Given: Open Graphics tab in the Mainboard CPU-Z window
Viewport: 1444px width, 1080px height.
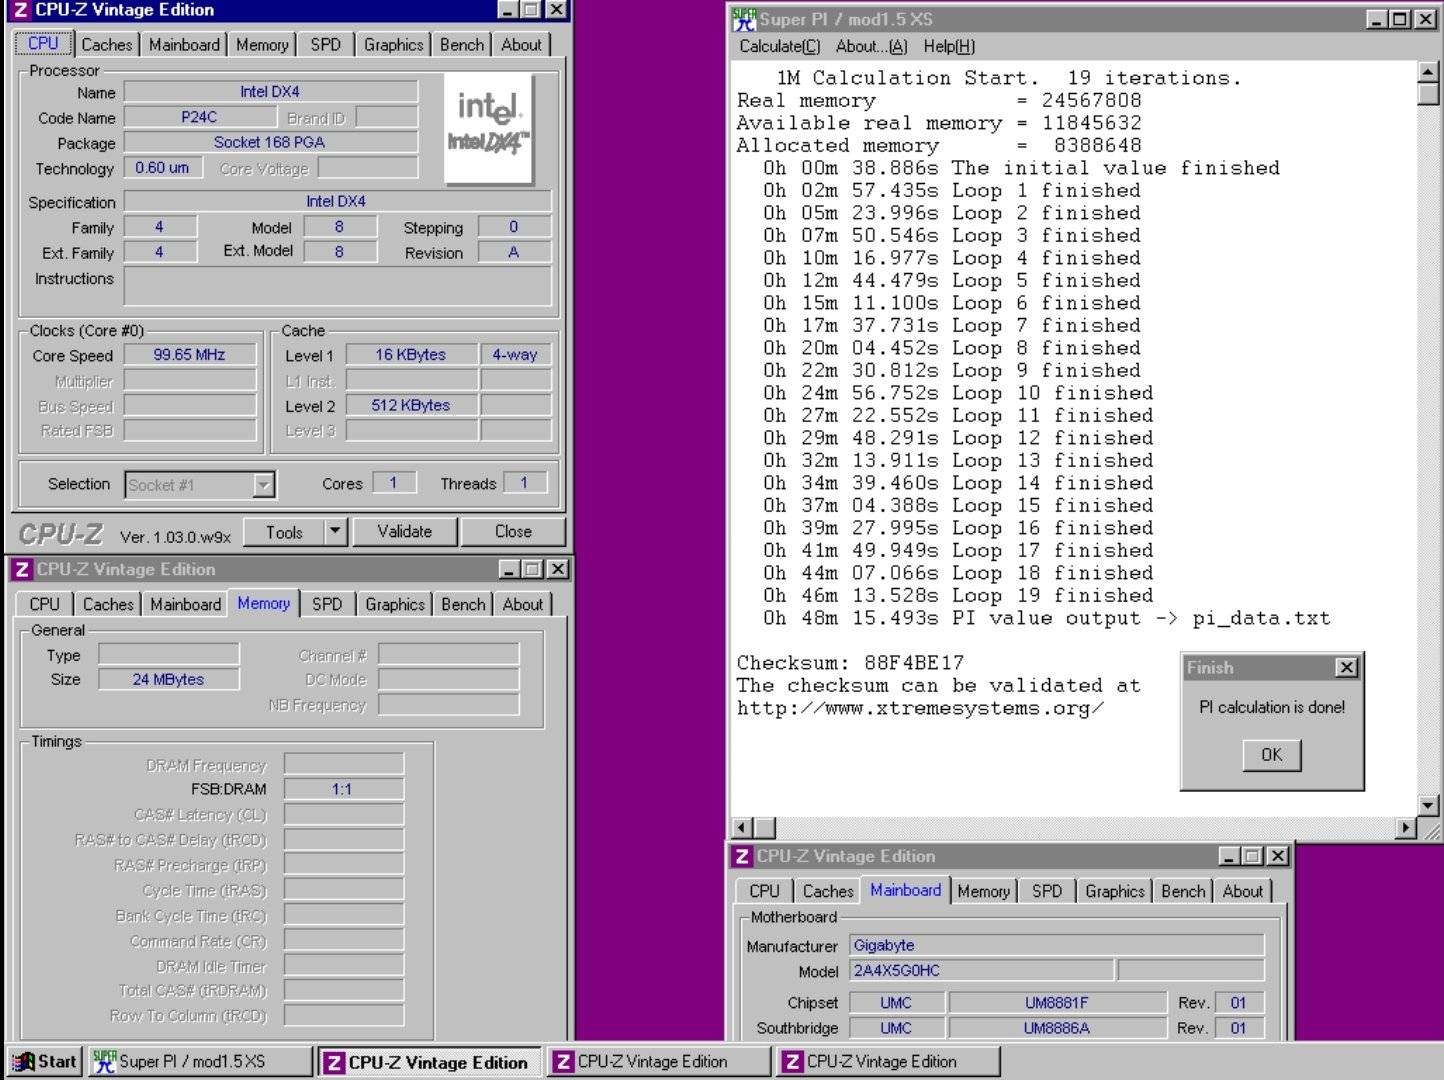Looking at the screenshot, I should (x=1115, y=891).
